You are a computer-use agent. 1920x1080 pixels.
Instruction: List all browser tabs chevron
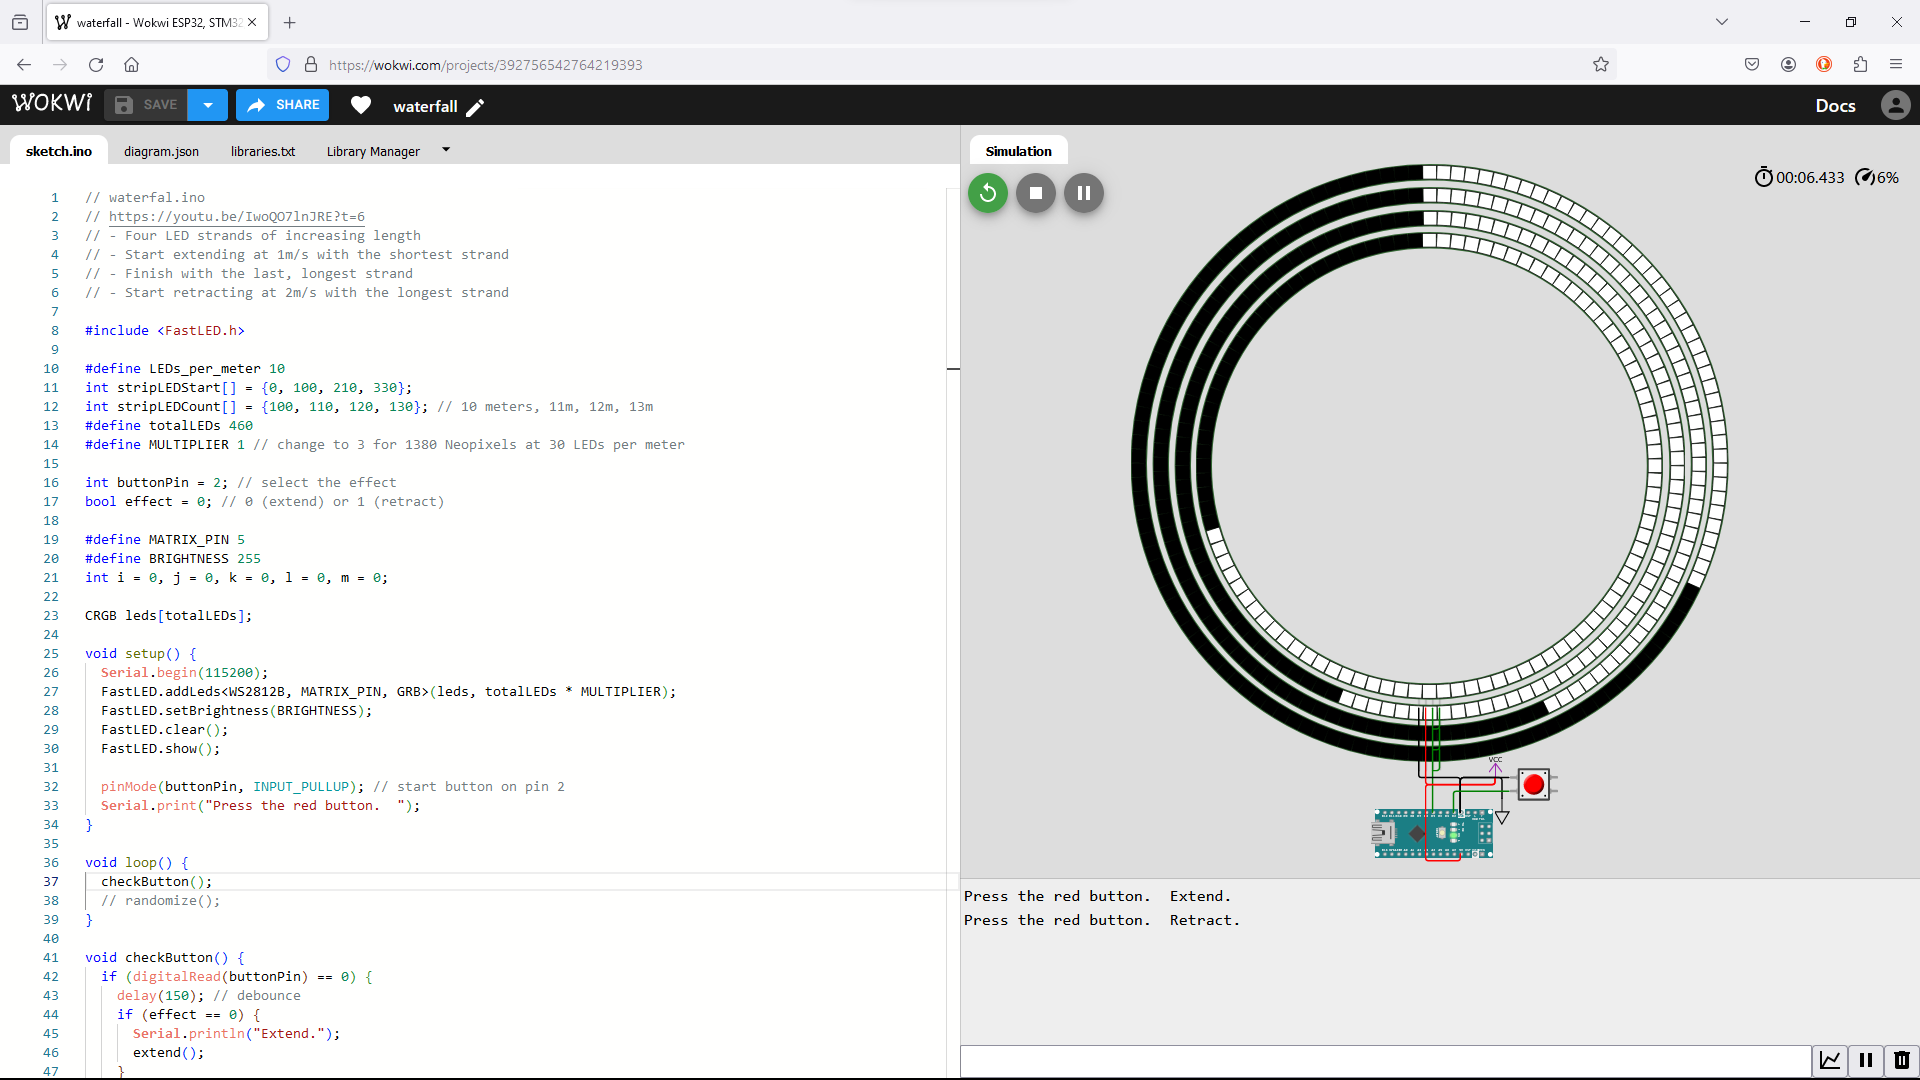(1721, 22)
